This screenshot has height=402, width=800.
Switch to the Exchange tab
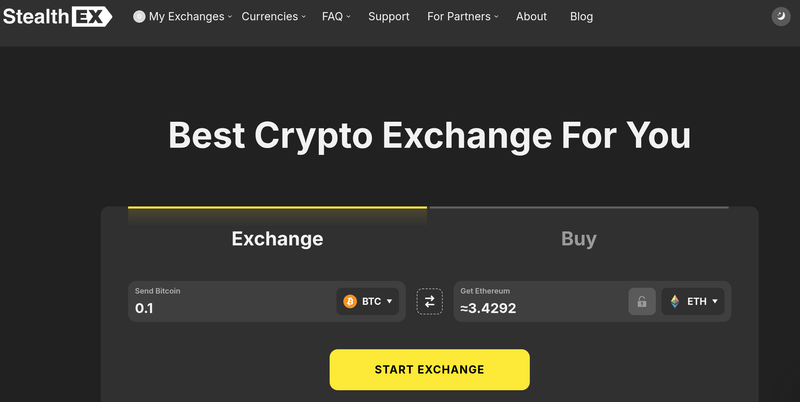[x=277, y=239]
